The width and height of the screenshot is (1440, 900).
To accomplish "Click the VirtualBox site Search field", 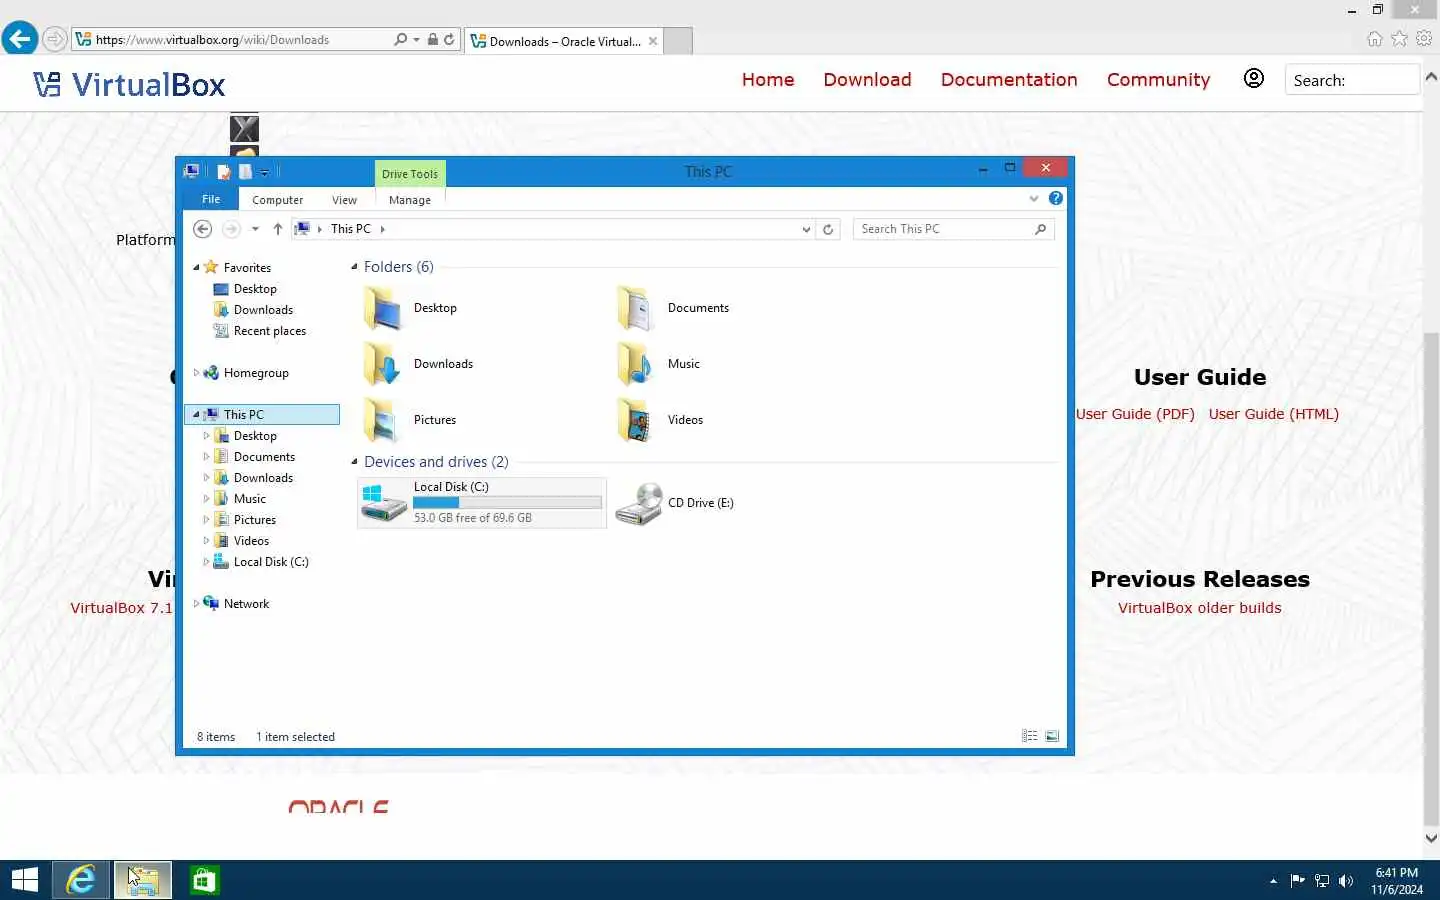I will point(1351,80).
